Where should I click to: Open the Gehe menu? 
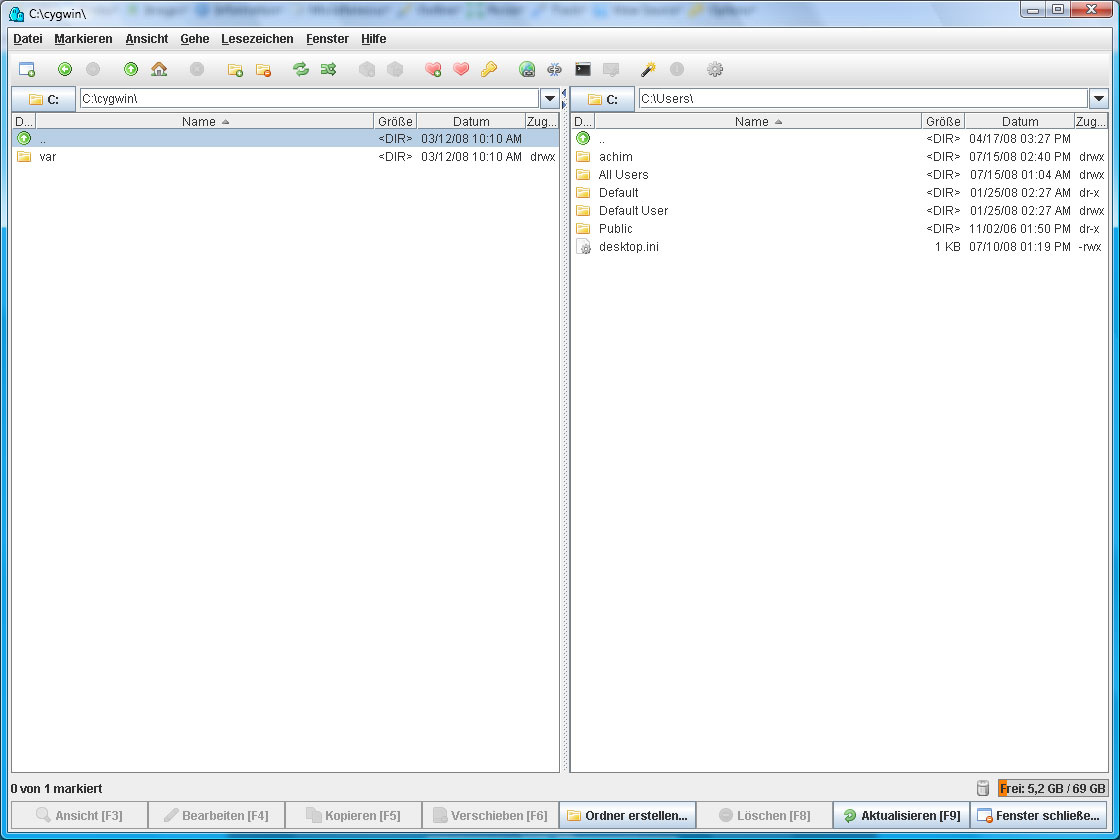tap(194, 39)
